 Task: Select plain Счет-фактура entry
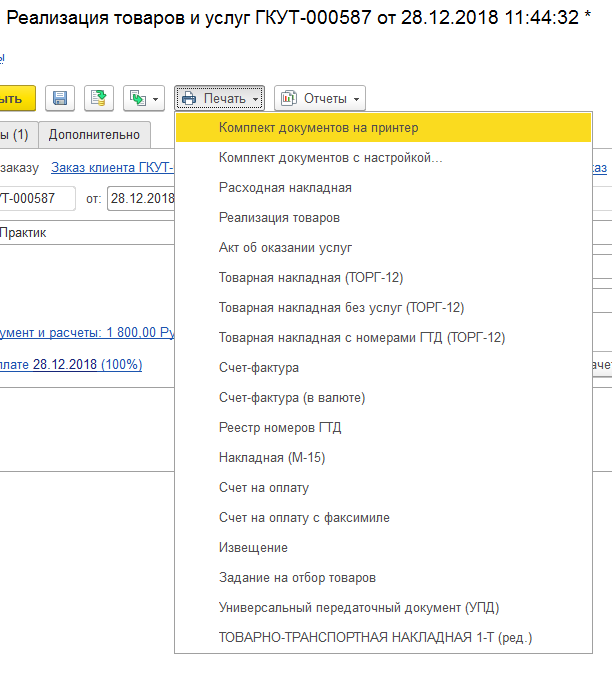point(383,368)
